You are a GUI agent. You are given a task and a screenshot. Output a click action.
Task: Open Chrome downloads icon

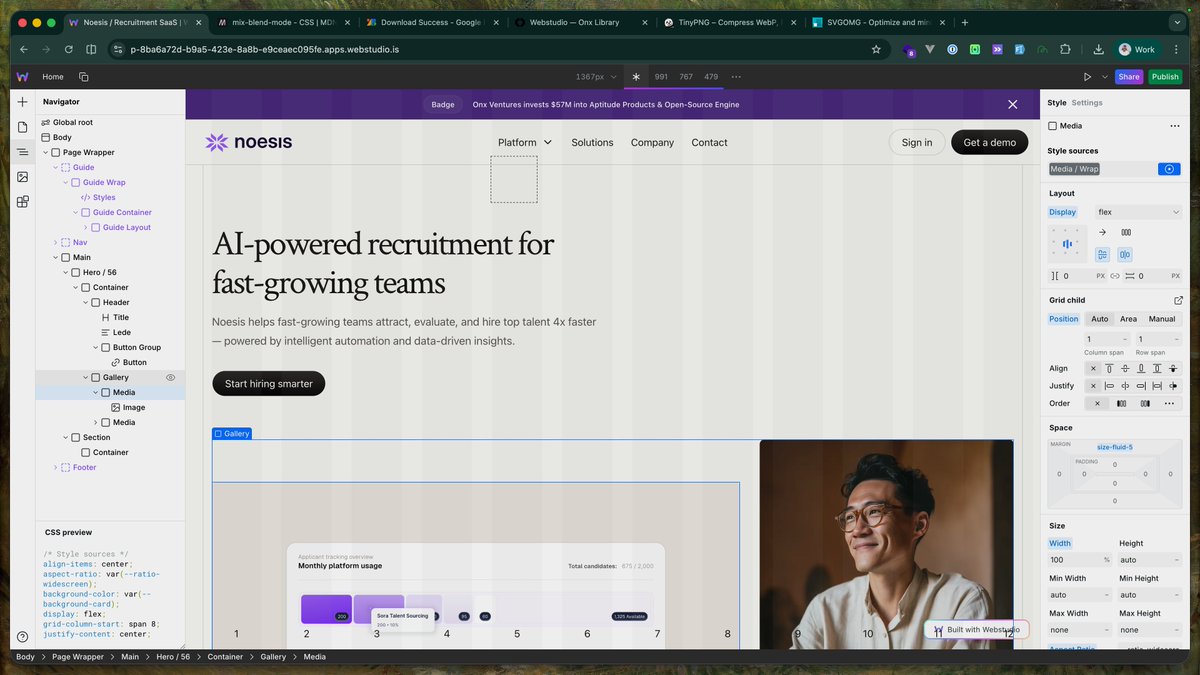tap(1099, 49)
